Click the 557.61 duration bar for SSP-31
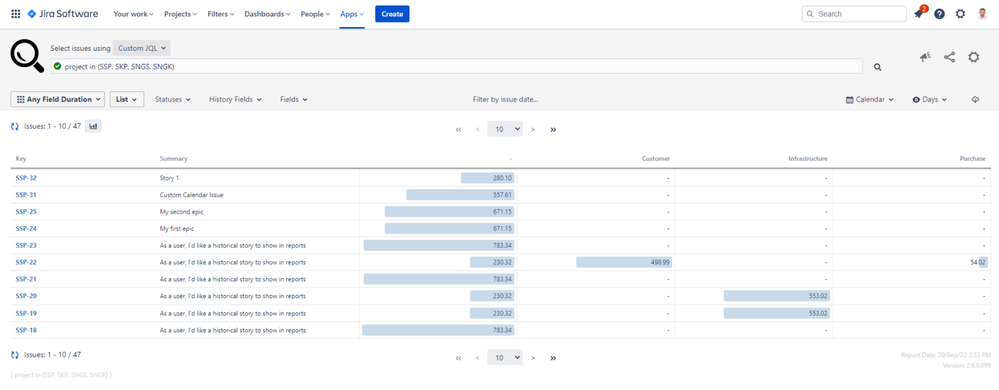999x390 pixels. click(461, 195)
